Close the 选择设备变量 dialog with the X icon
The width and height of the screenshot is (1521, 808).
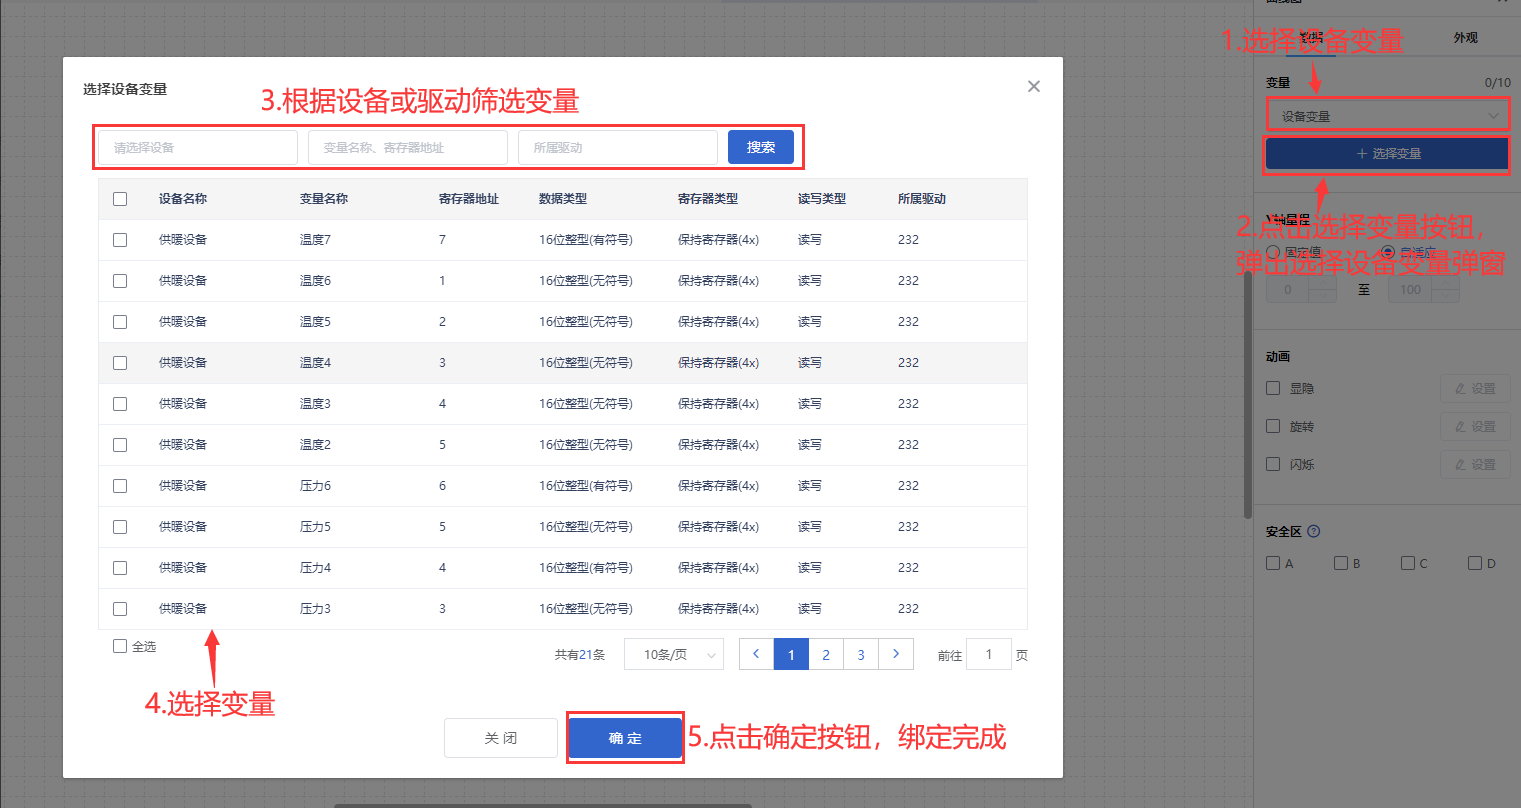click(1034, 86)
